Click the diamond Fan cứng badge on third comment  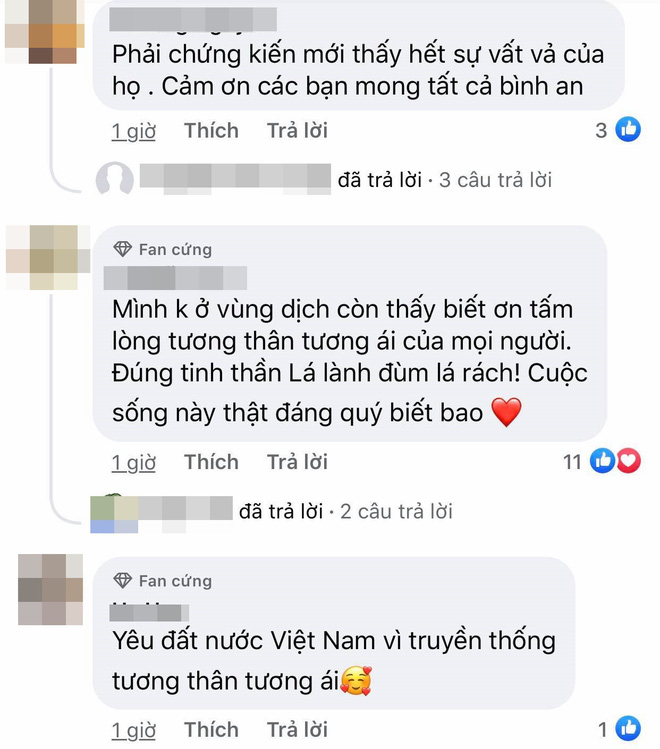point(163,580)
